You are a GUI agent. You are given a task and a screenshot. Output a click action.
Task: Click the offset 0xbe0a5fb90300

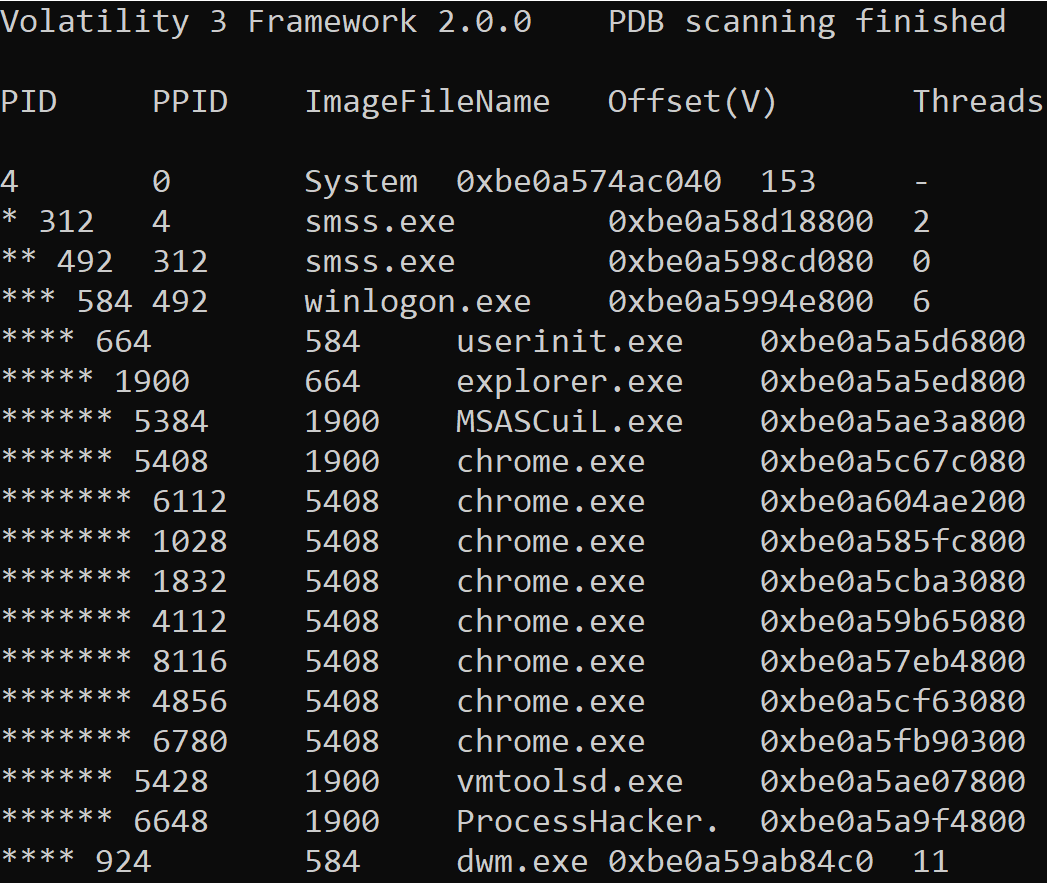(892, 741)
